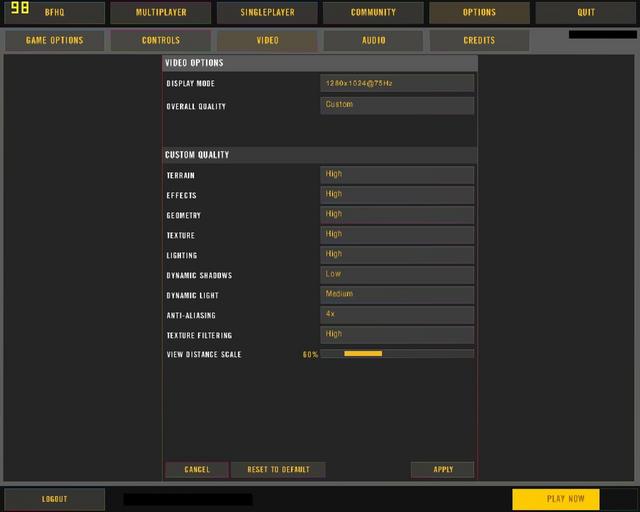640x512 pixels.
Task: Open the Texture Filtering dropdown
Action: pyautogui.click(x=397, y=335)
